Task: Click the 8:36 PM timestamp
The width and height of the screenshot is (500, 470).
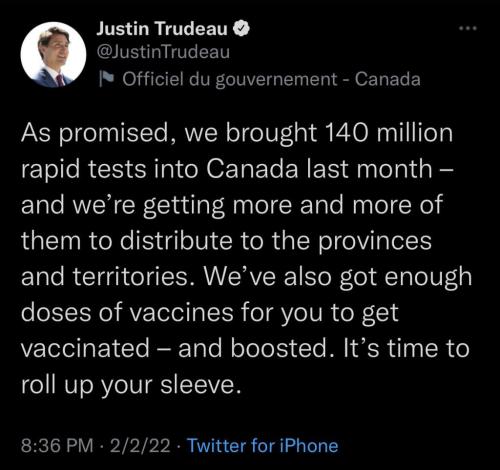Action: click(x=57, y=446)
